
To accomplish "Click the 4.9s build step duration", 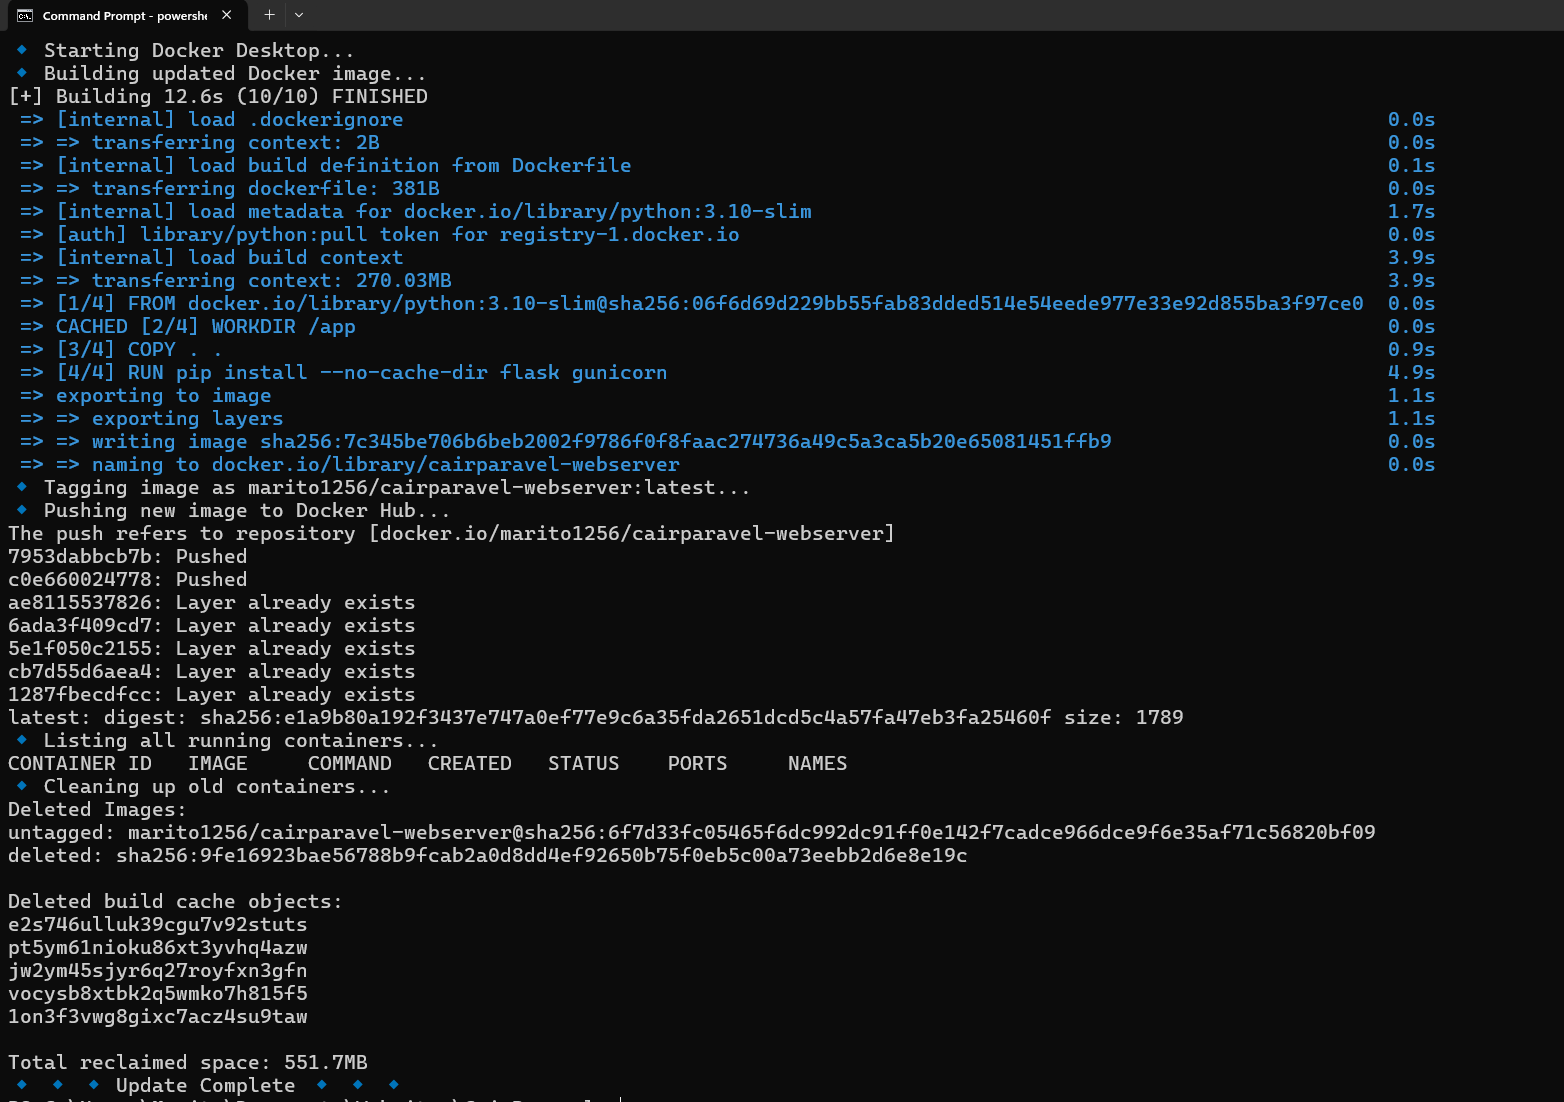I will [x=1411, y=372].
